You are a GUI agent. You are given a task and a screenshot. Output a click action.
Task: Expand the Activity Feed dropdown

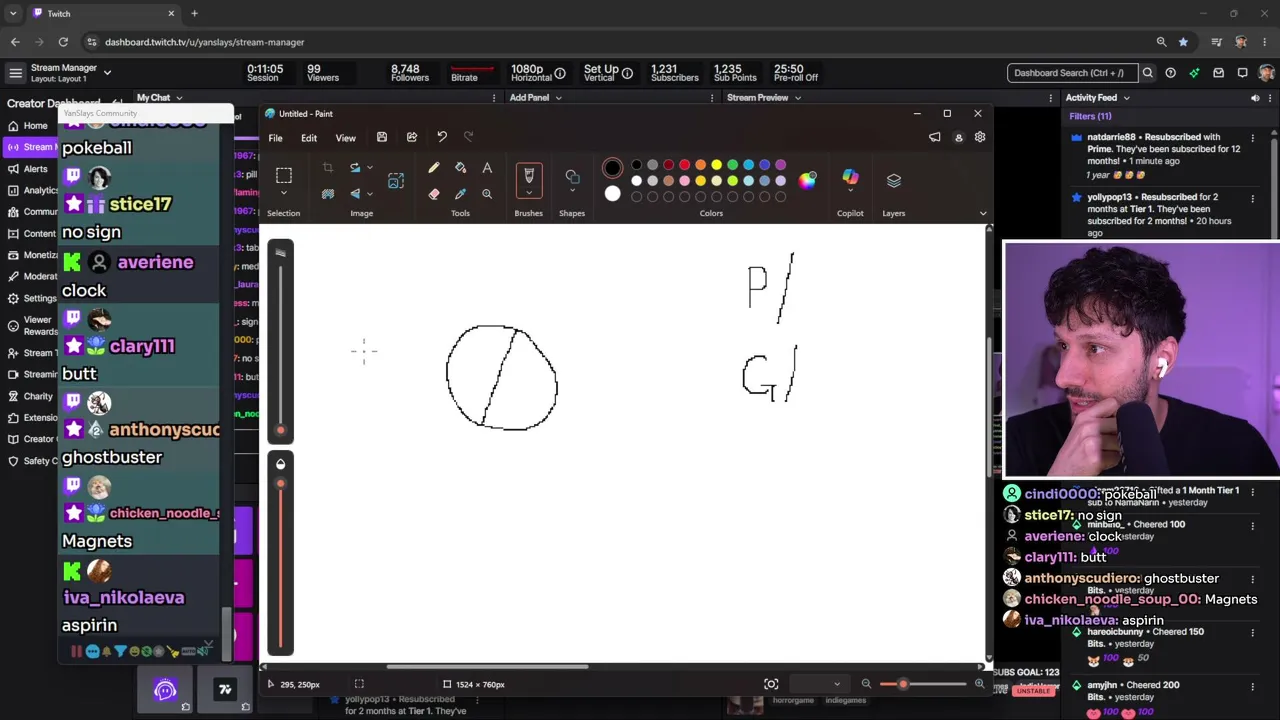[x=1126, y=98]
